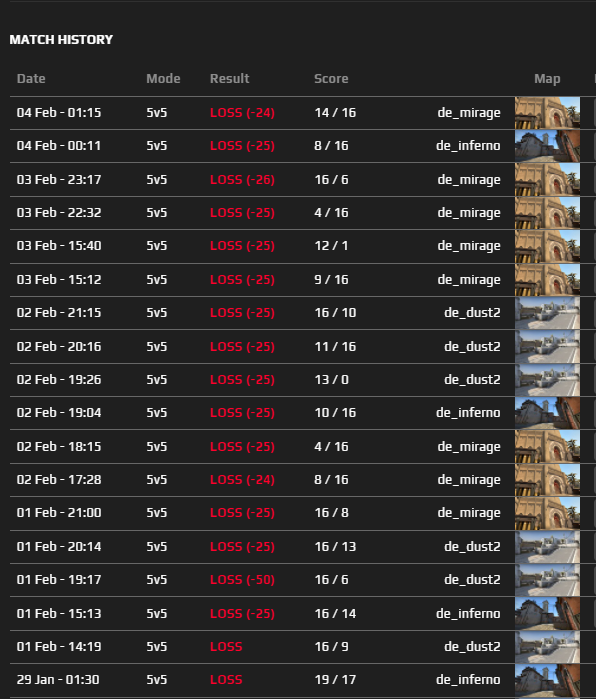This screenshot has width=596, height=699.
Task: Click the 12 / 1 score on 03 Feb 15:40
Action: (331, 246)
